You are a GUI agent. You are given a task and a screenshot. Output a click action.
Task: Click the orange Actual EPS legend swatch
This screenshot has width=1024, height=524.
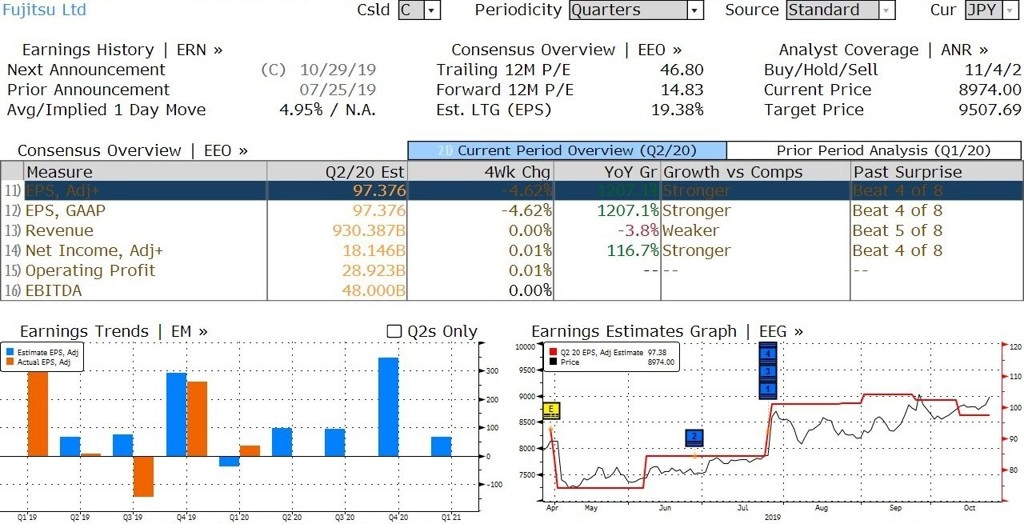click(x=10, y=361)
